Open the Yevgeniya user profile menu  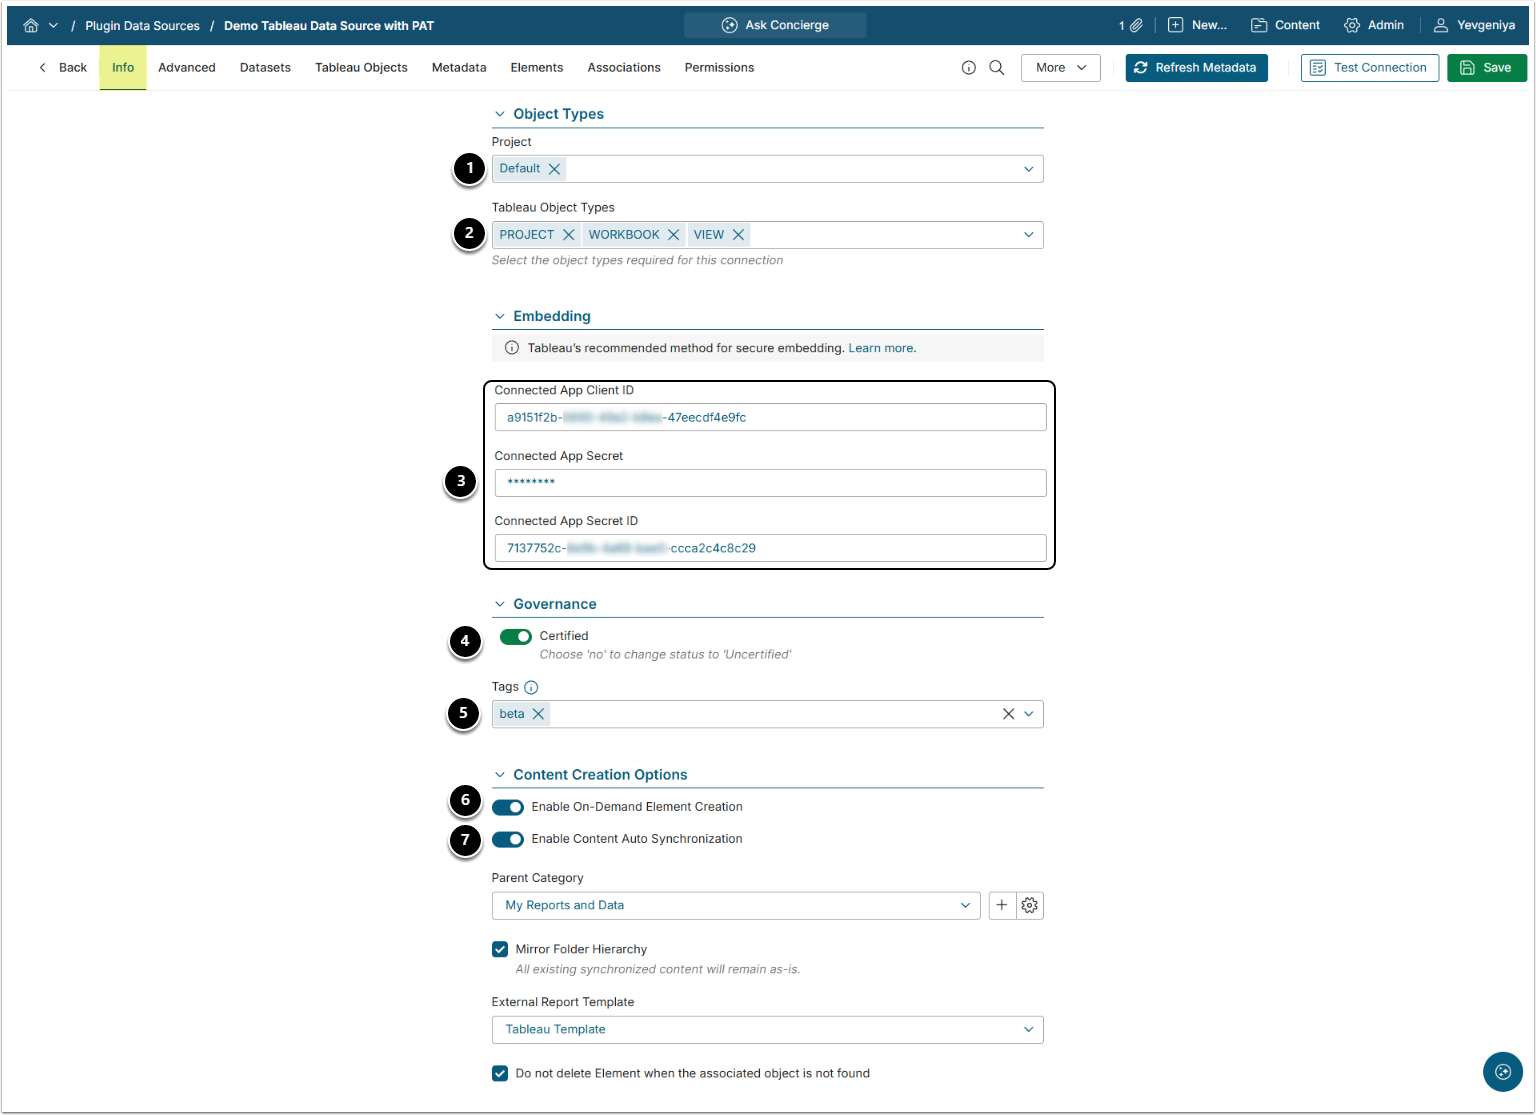tap(1474, 25)
